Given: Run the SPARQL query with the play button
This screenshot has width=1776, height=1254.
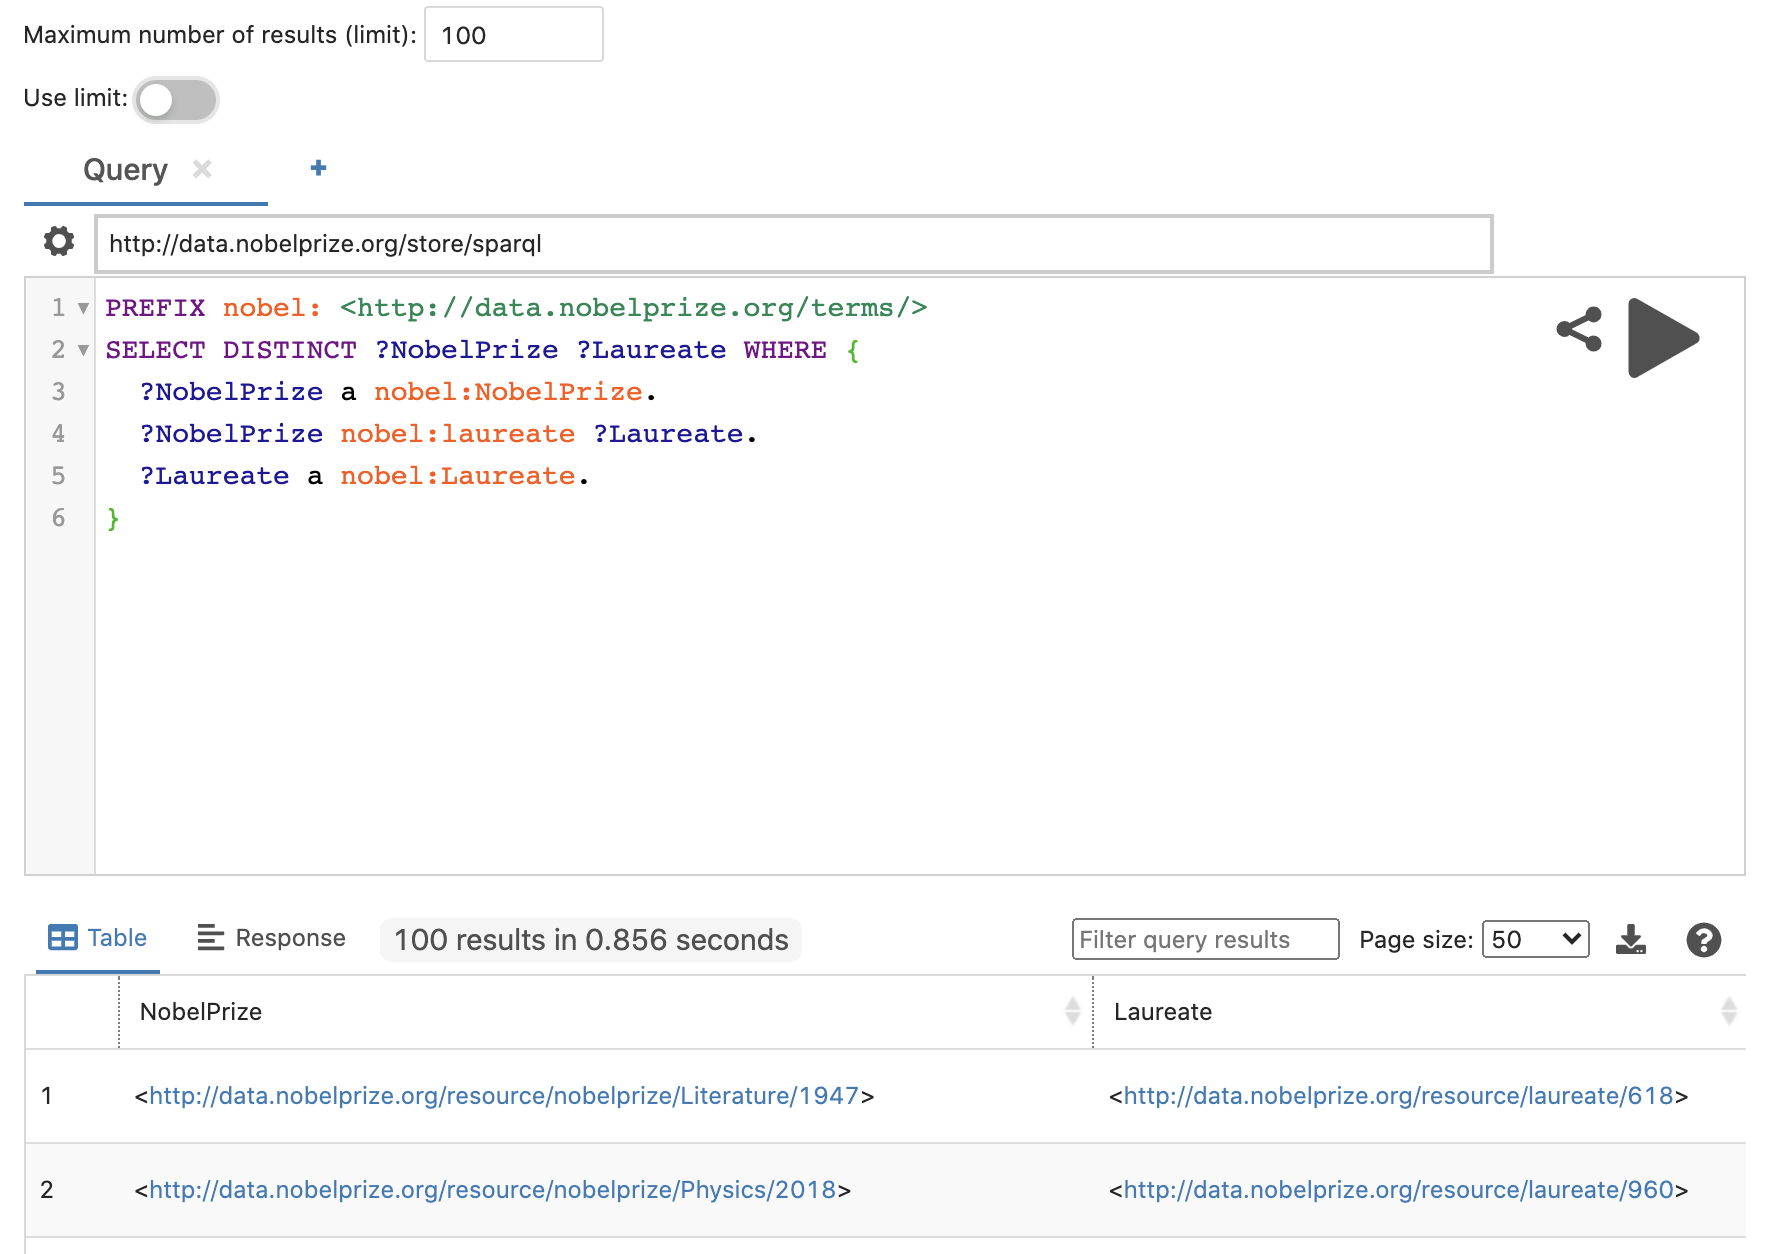Looking at the screenshot, I should tap(1662, 338).
